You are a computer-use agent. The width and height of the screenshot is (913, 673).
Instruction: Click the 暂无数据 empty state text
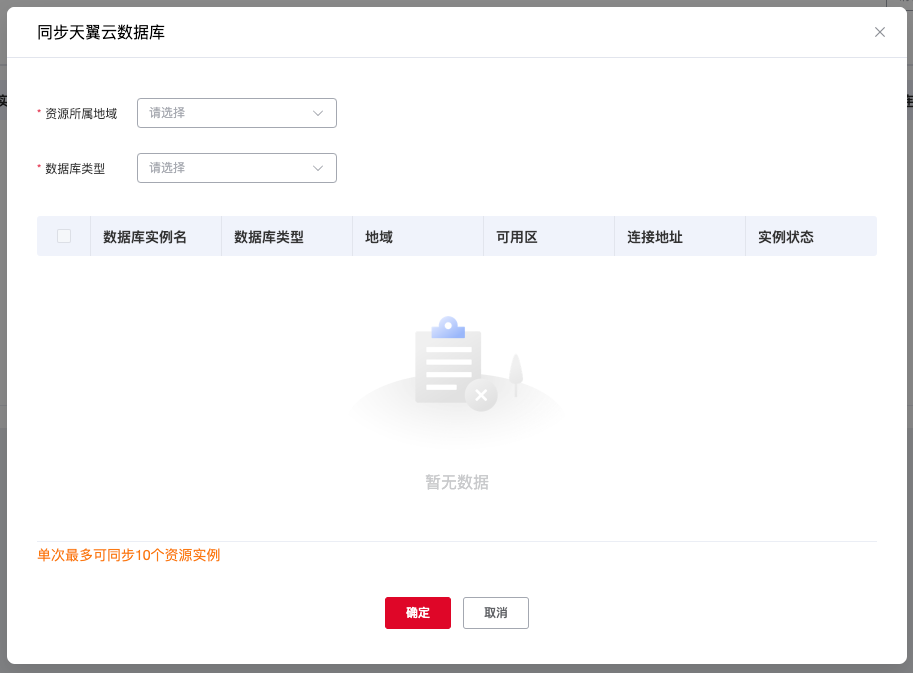[457, 482]
